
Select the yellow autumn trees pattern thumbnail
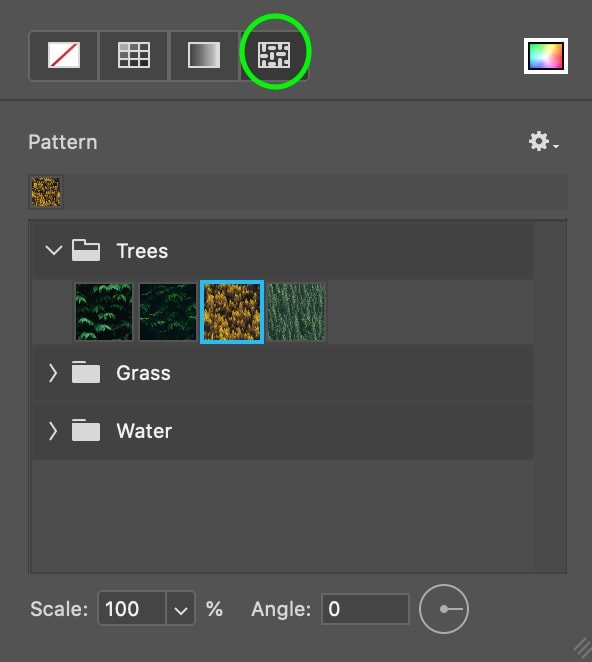tap(232, 312)
